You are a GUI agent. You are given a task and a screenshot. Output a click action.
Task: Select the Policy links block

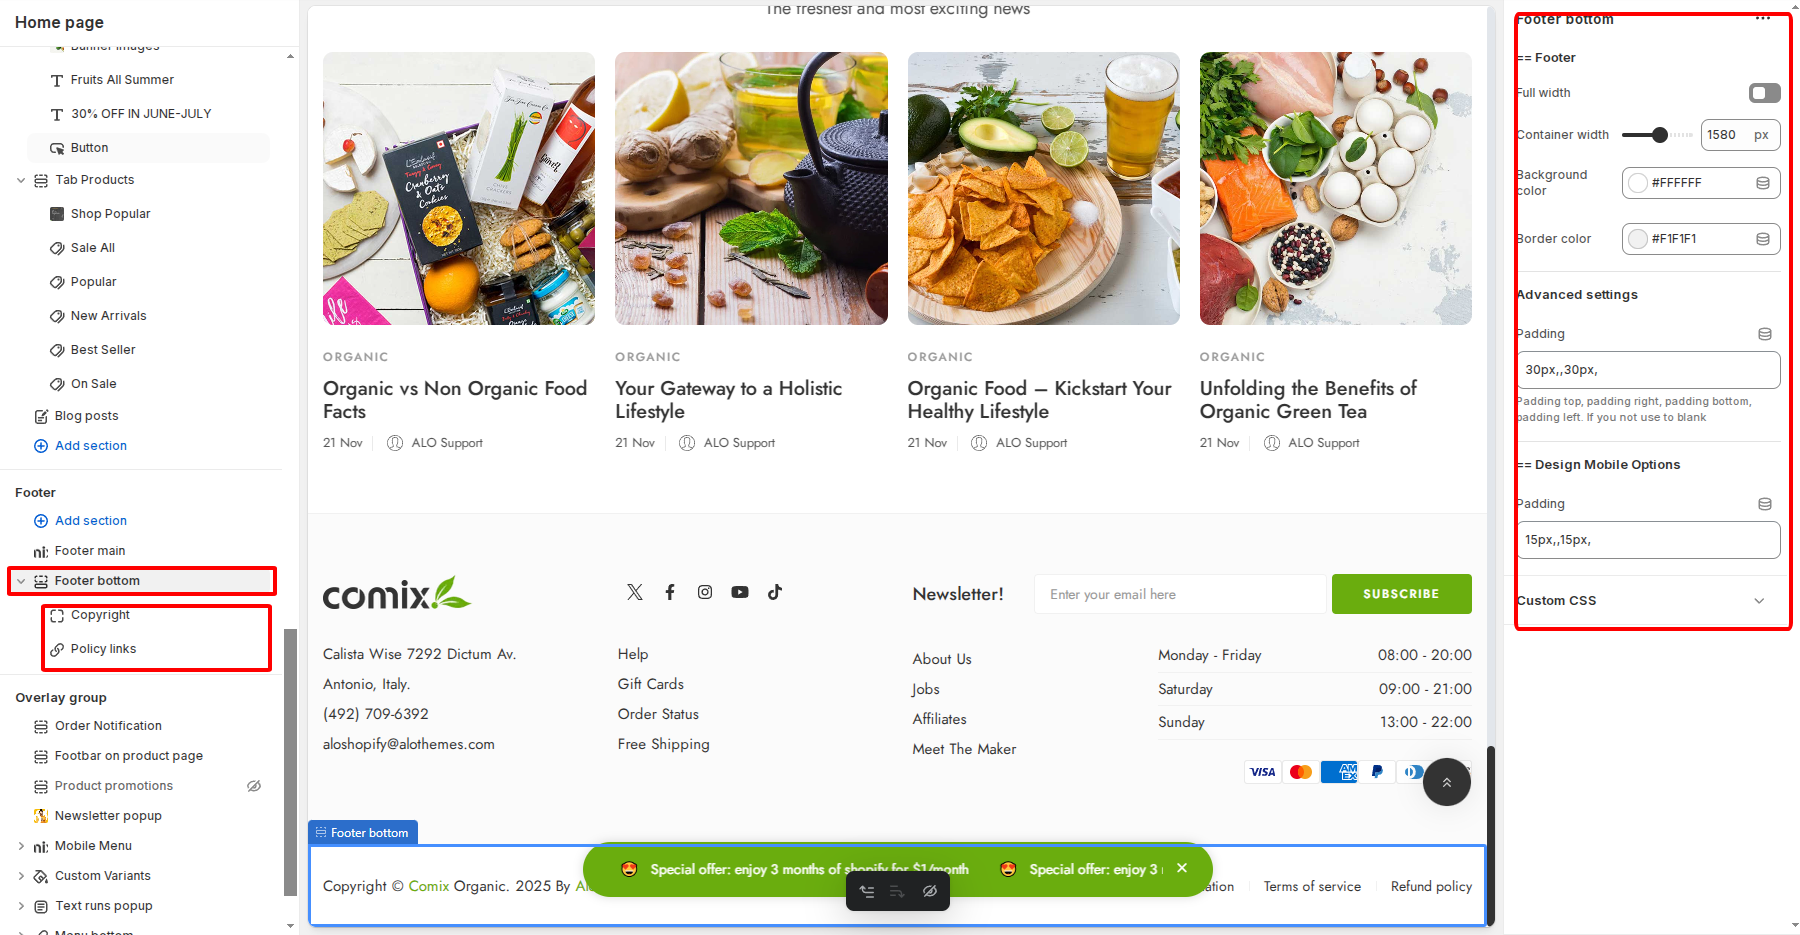(103, 649)
